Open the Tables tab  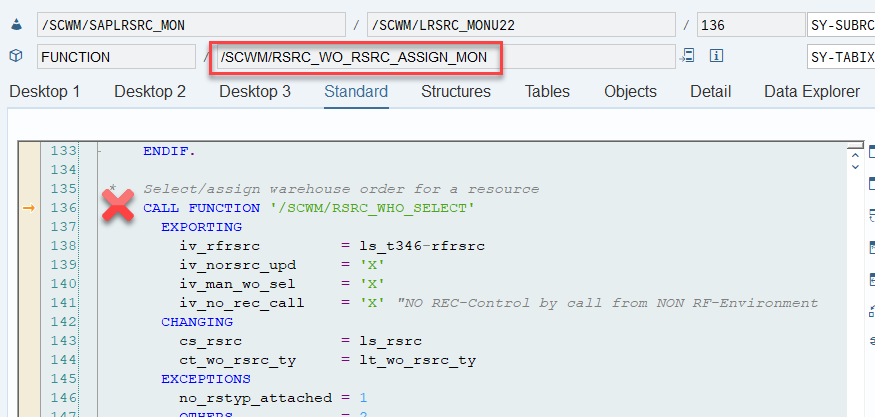(x=547, y=92)
